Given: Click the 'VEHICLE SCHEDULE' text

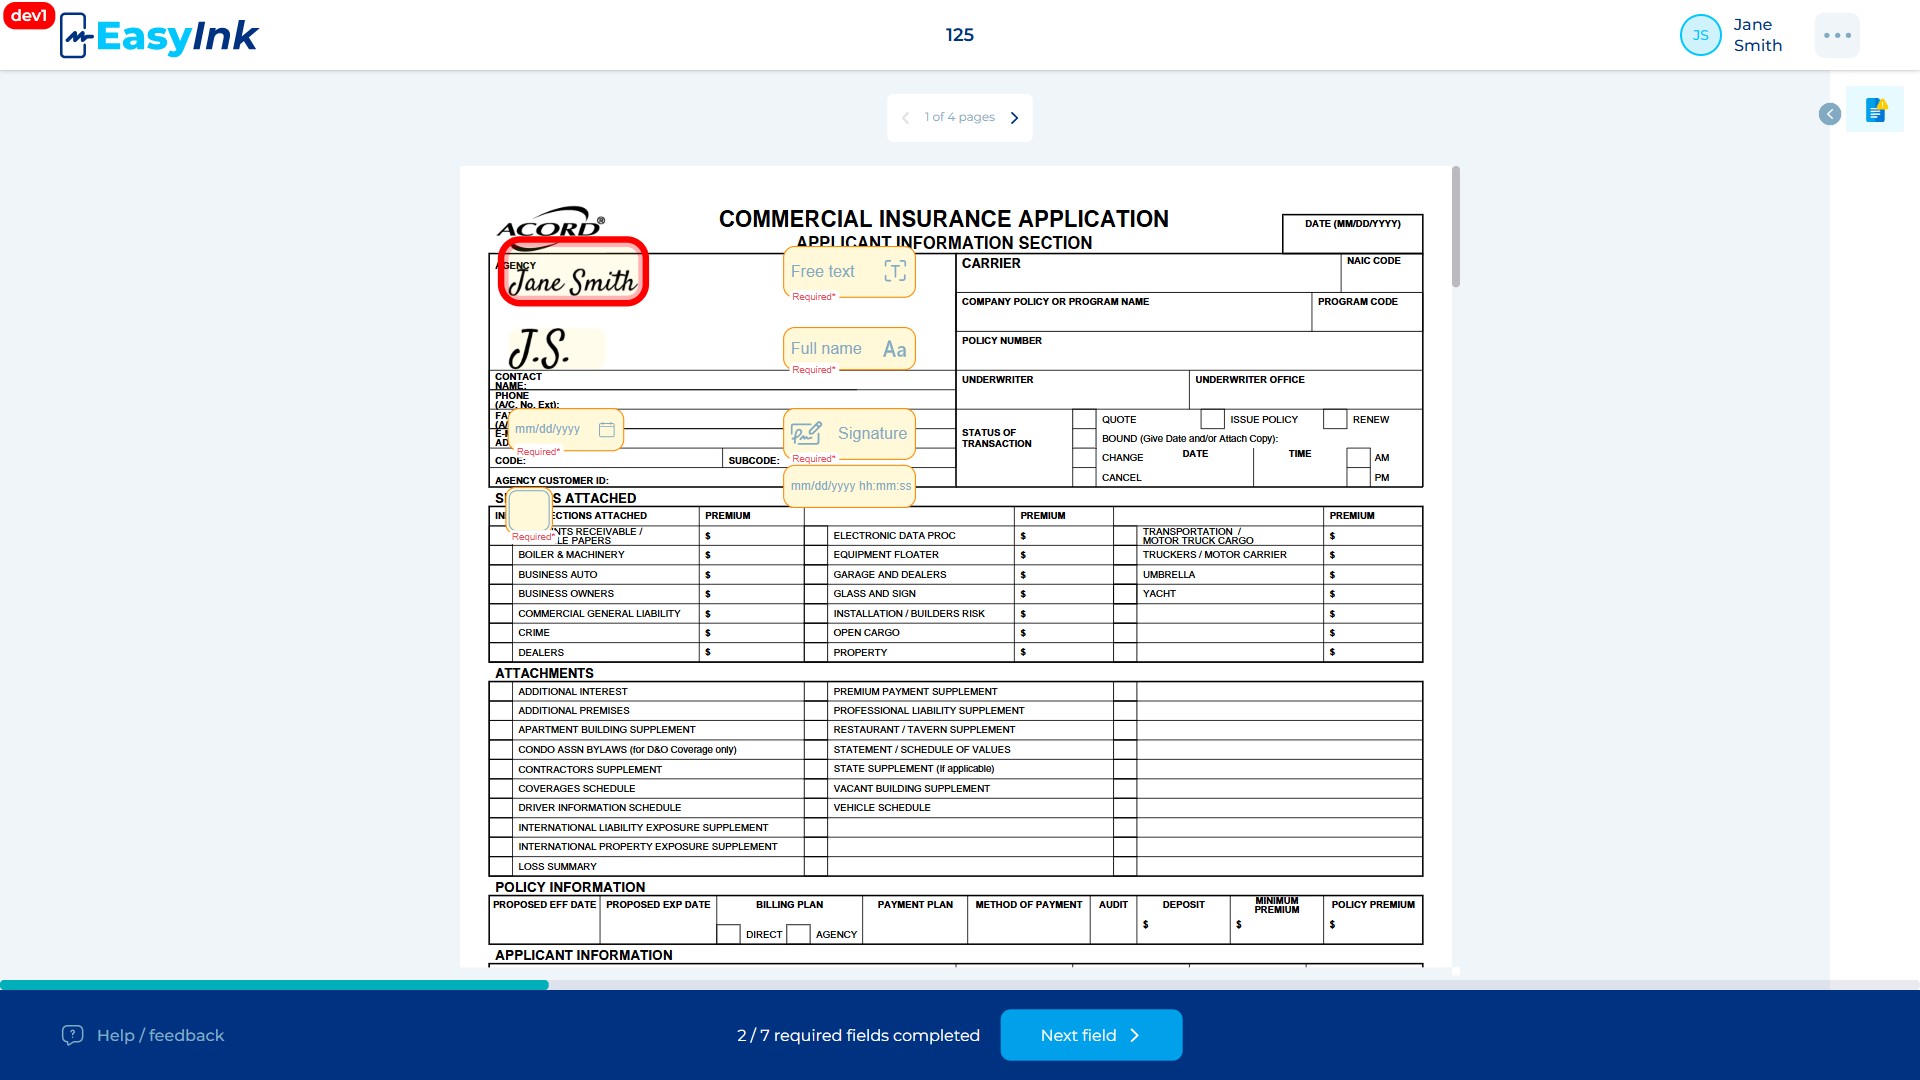Looking at the screenshot, I should click(x=881, y=808).
